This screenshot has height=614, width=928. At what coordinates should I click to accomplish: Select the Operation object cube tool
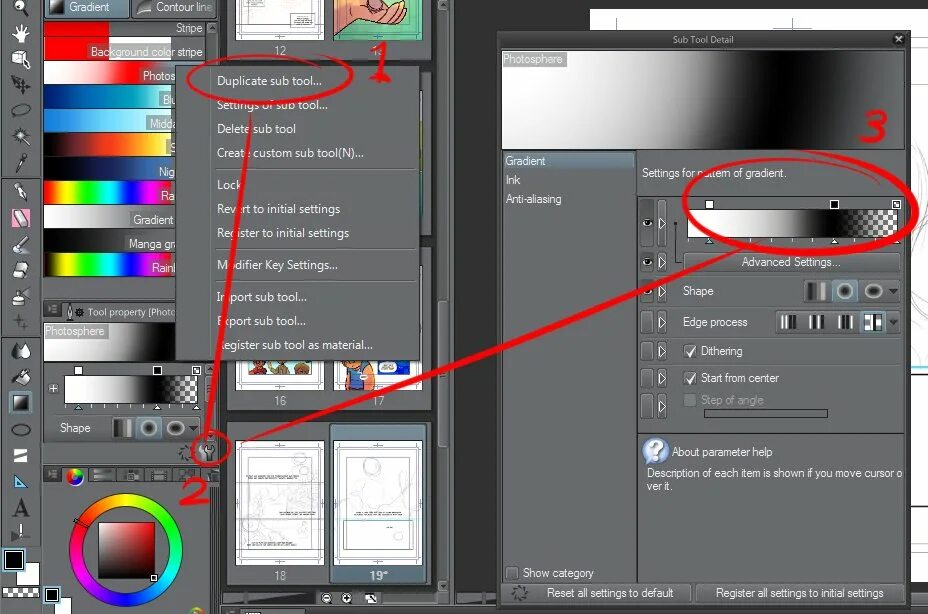21,59
